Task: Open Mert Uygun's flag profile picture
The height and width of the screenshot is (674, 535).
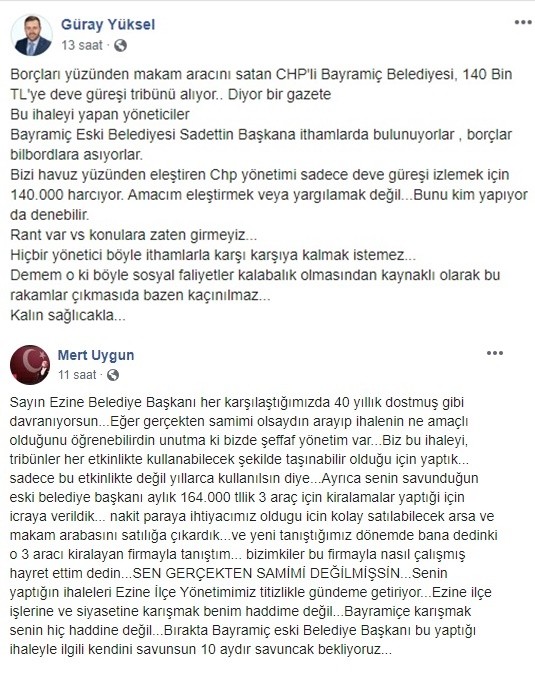Action: pos(30,365)
